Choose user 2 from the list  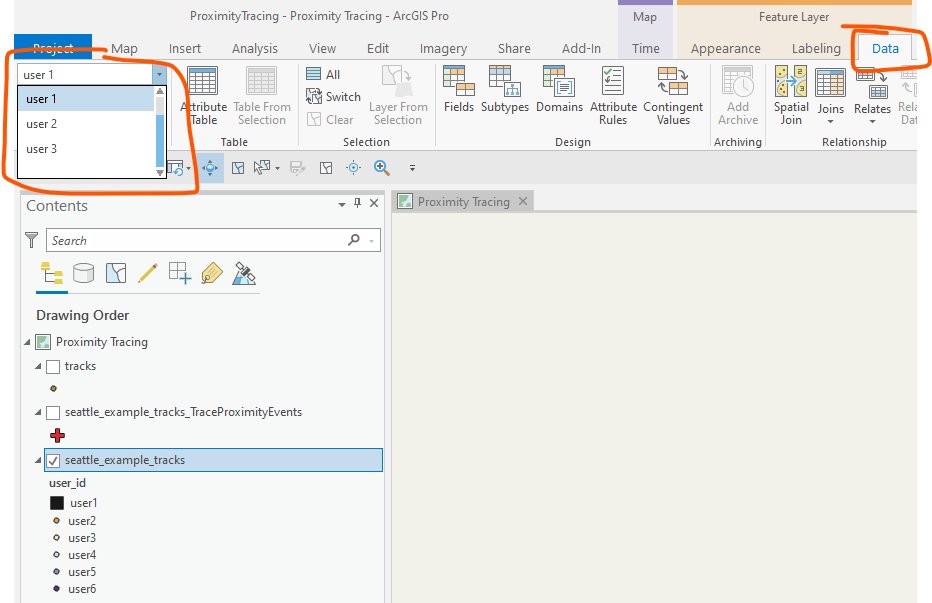[86, 124]
